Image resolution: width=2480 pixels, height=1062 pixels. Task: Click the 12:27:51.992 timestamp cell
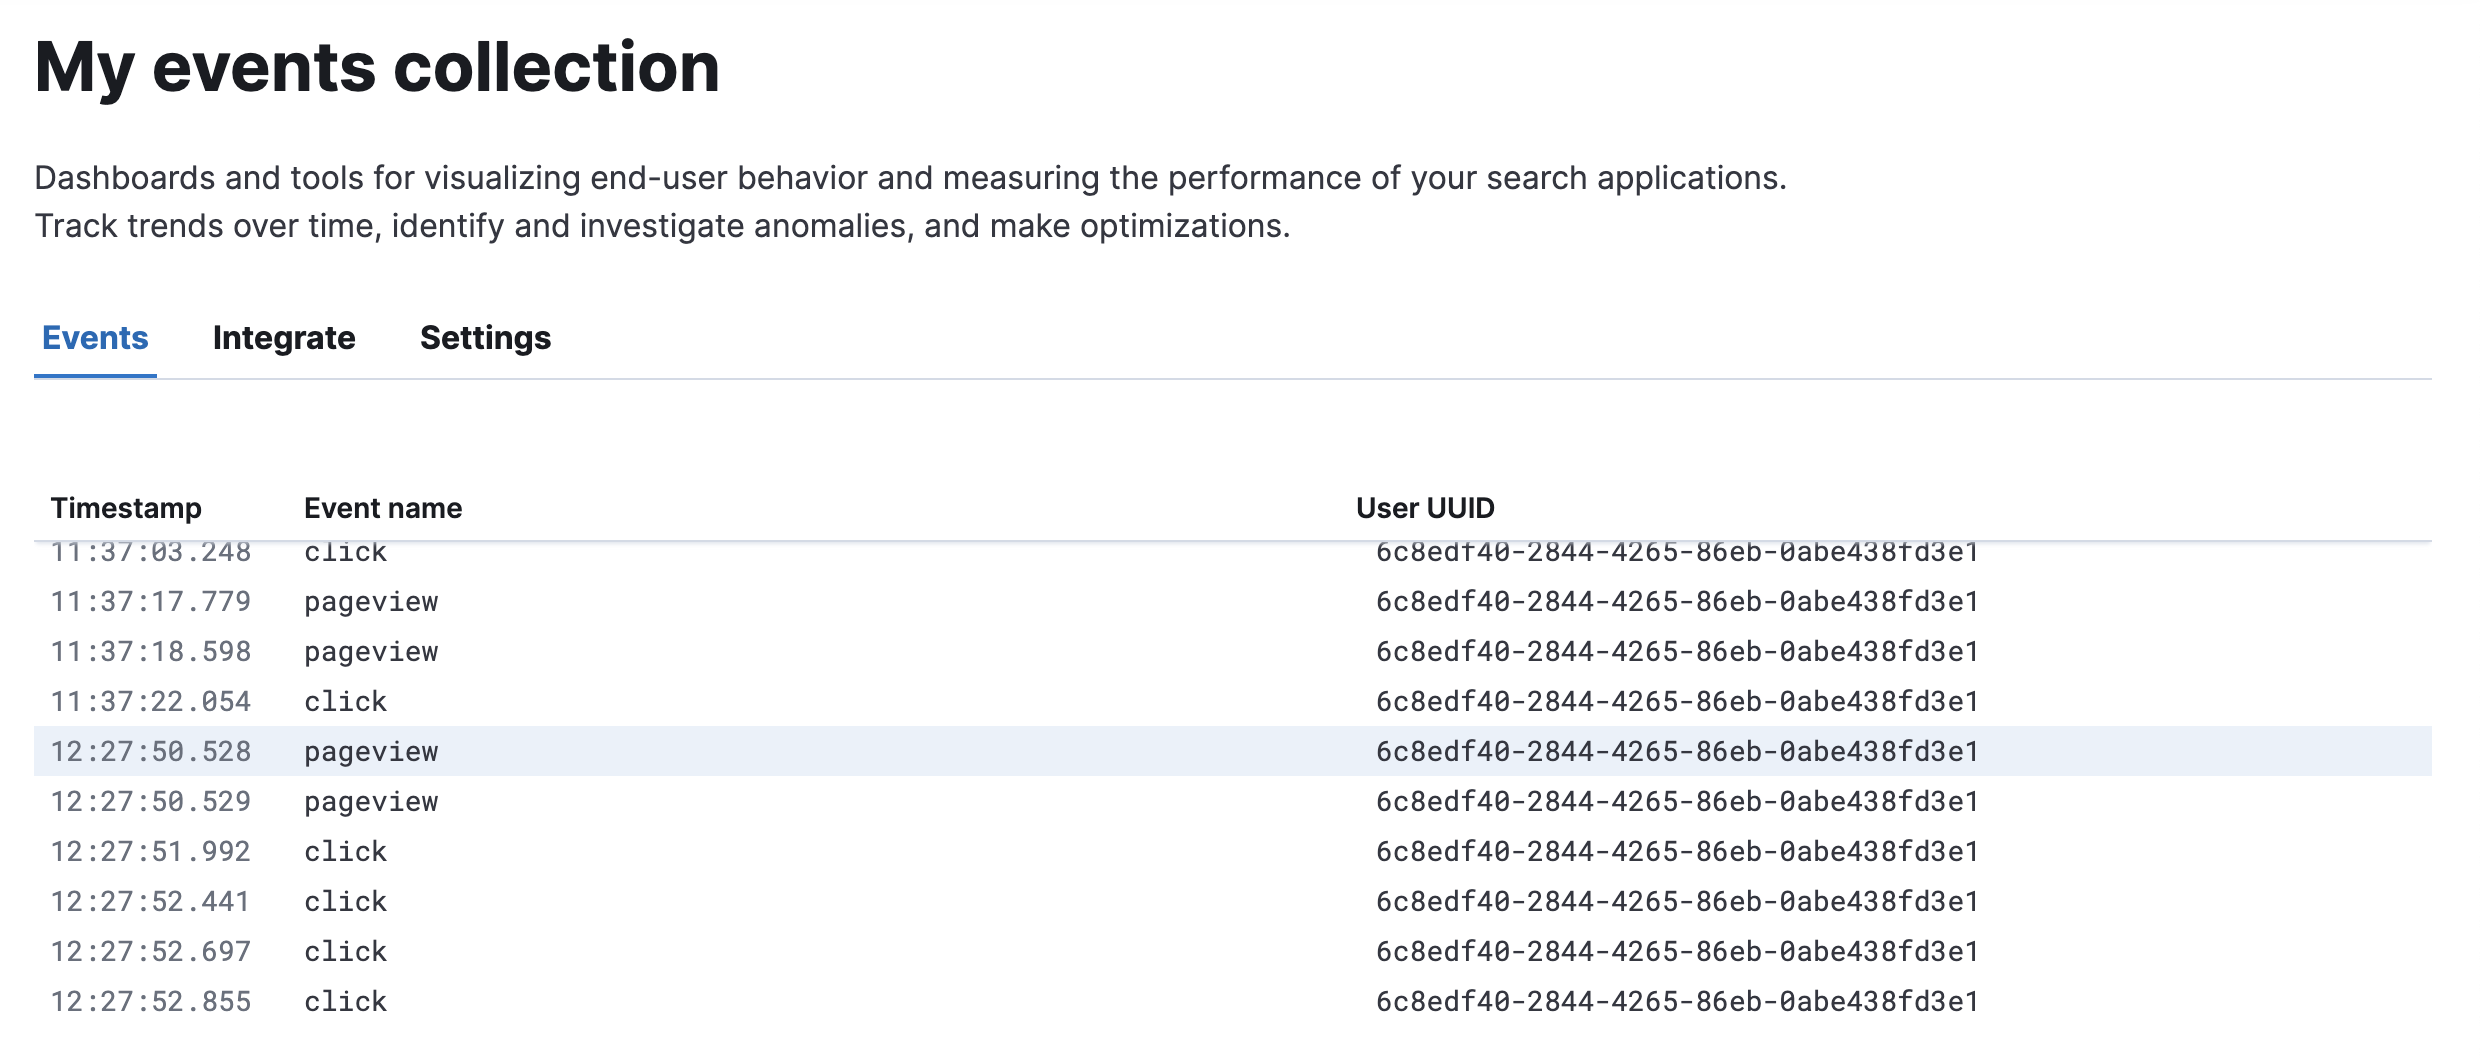coord(151,852)
